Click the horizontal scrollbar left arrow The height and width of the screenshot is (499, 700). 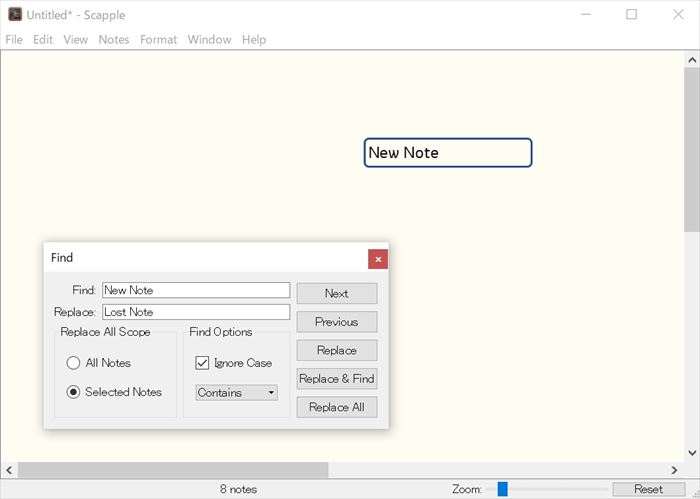tap(9, 470)
